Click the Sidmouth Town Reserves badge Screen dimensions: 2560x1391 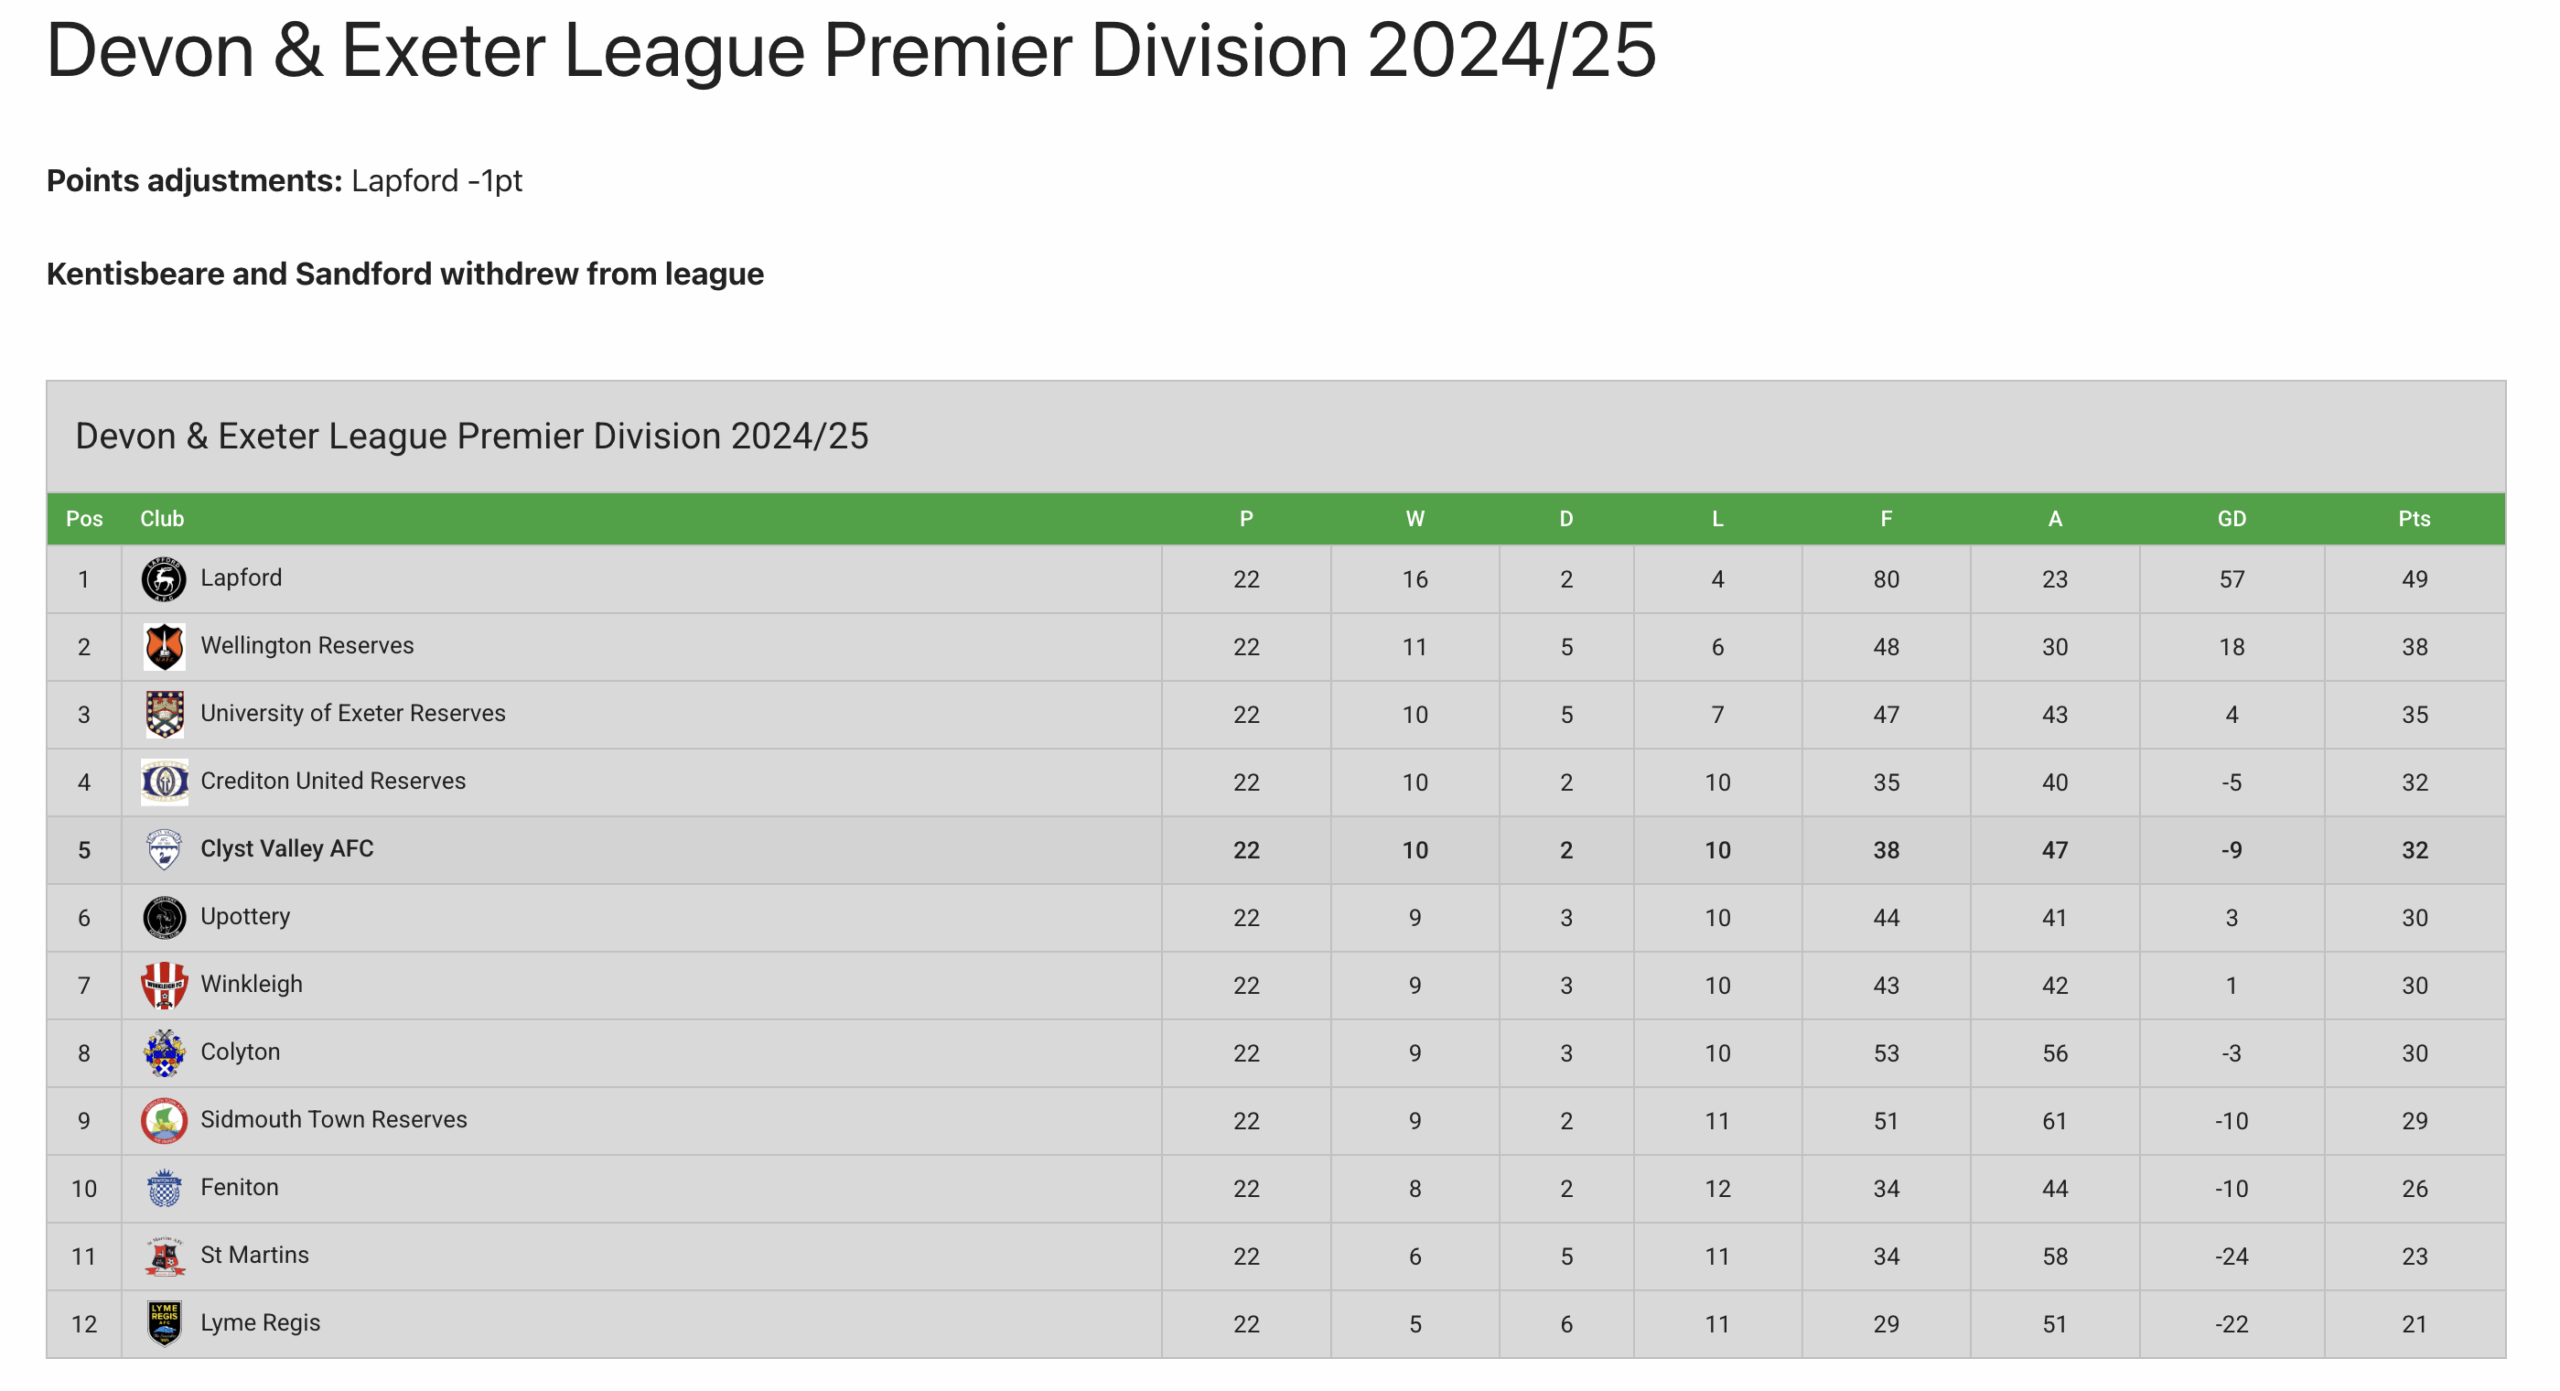pos(164,1121)
